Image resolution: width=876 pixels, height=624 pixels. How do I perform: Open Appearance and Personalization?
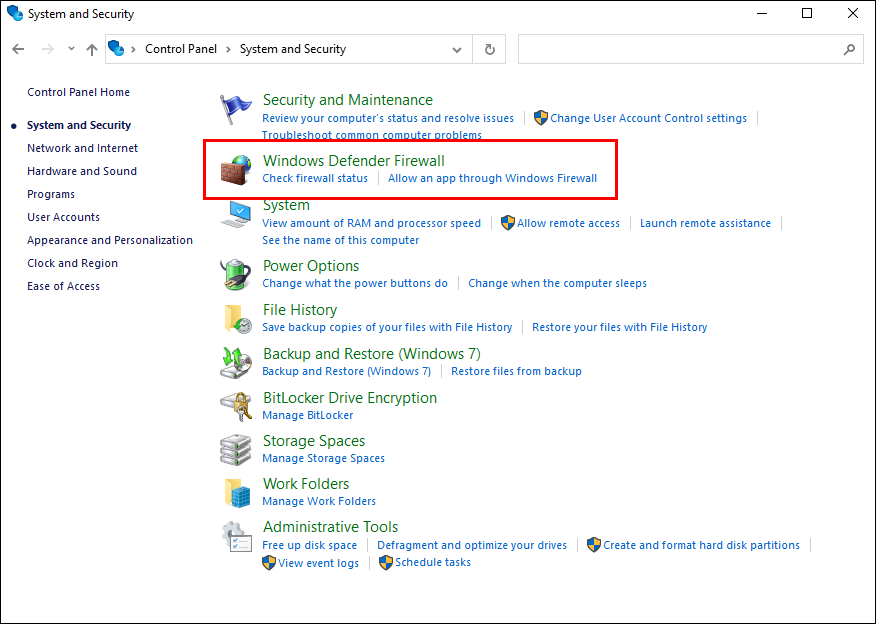110,240
